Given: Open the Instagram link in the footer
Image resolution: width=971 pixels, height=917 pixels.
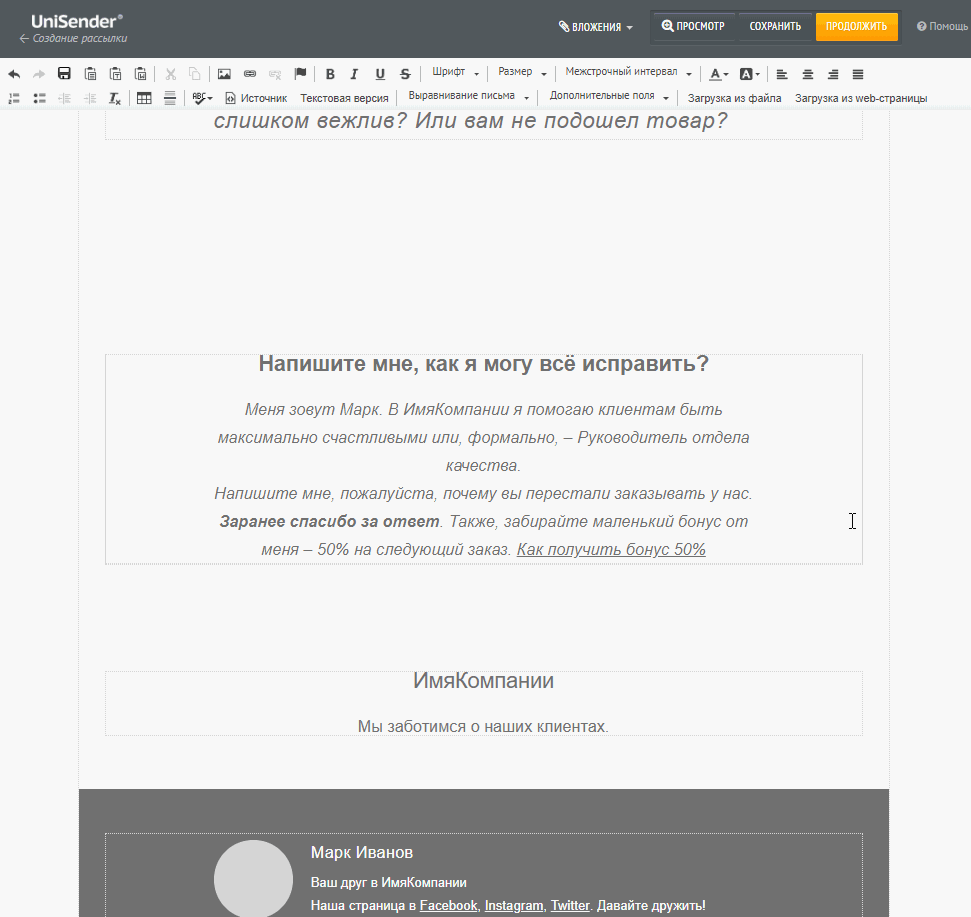Looking at the screenshot, I should coord(514,905).
